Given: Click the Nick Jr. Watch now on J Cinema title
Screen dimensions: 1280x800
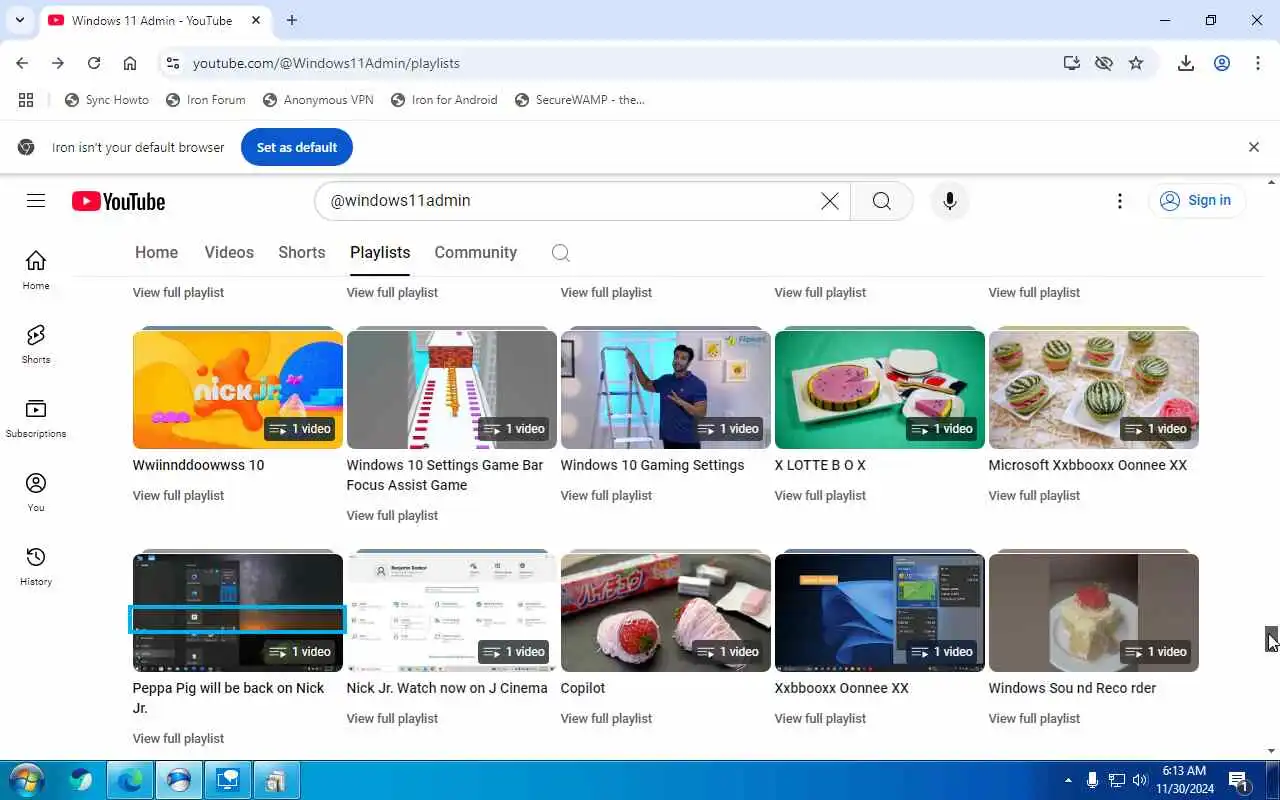Looking at the screenshot, I should (447, 688).
